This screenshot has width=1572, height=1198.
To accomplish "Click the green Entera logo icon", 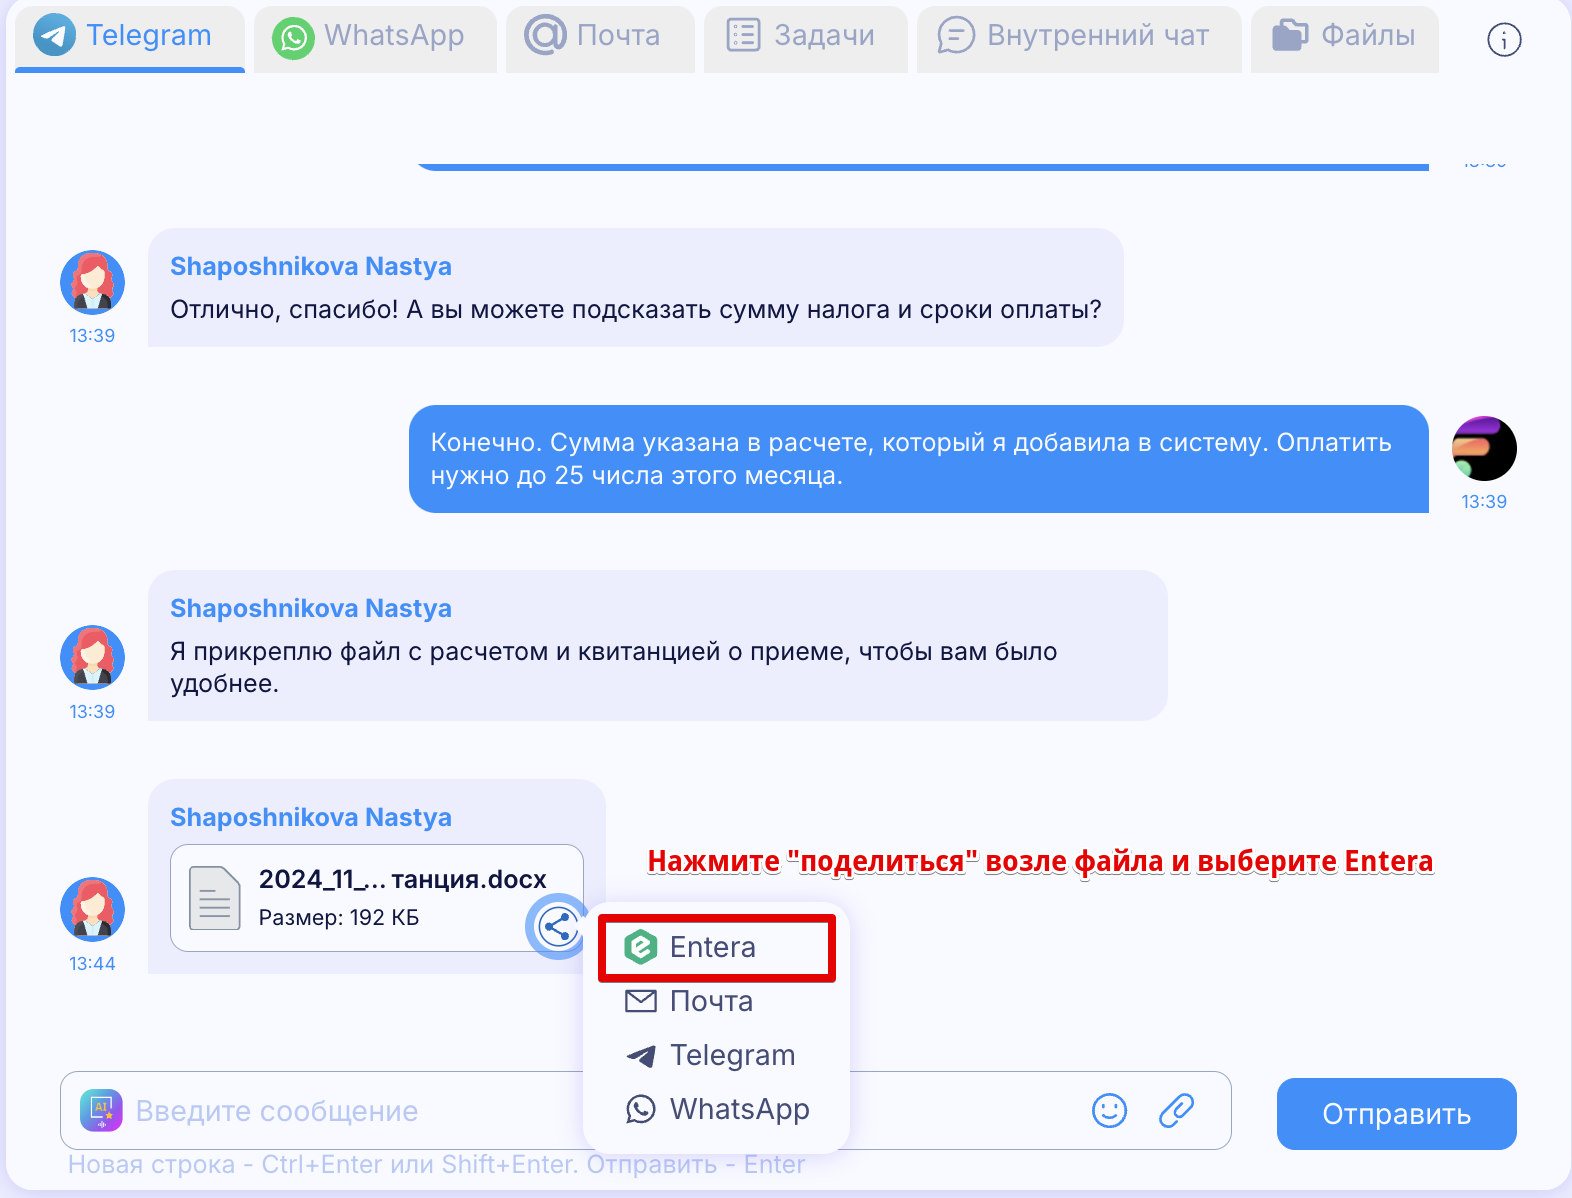I will click(x=640, y=947).
